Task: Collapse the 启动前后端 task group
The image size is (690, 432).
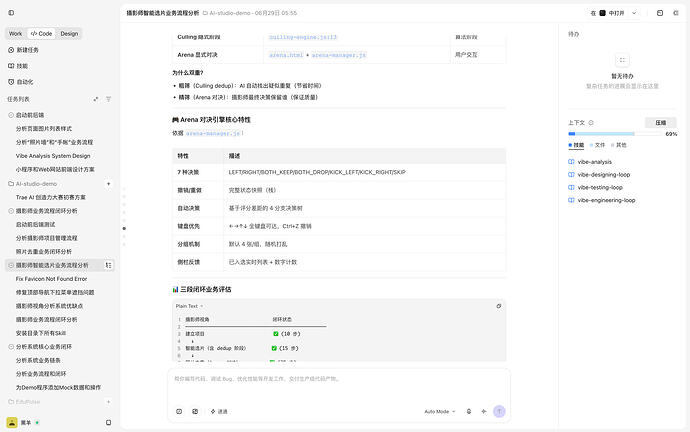Action: [11, 115]
